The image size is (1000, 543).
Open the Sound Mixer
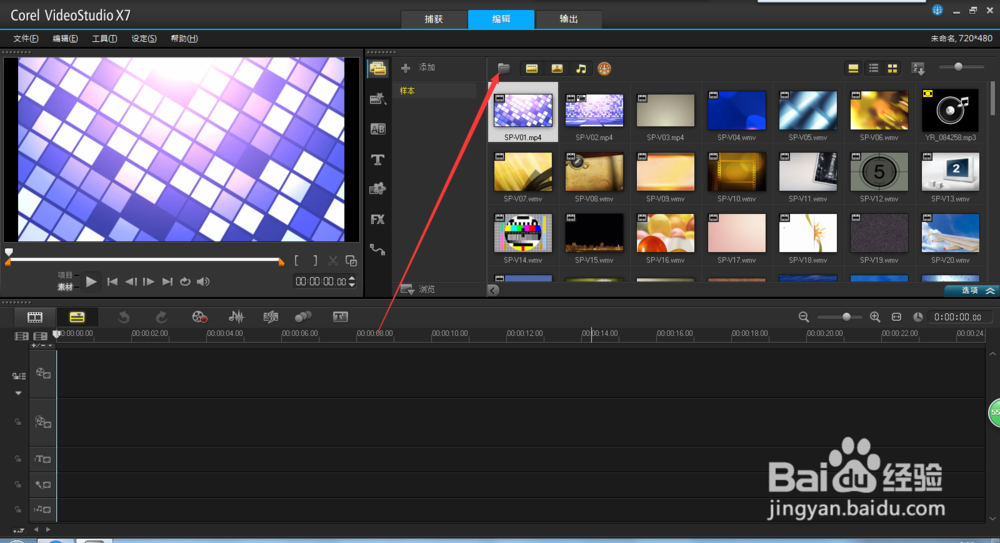point(237,317)
